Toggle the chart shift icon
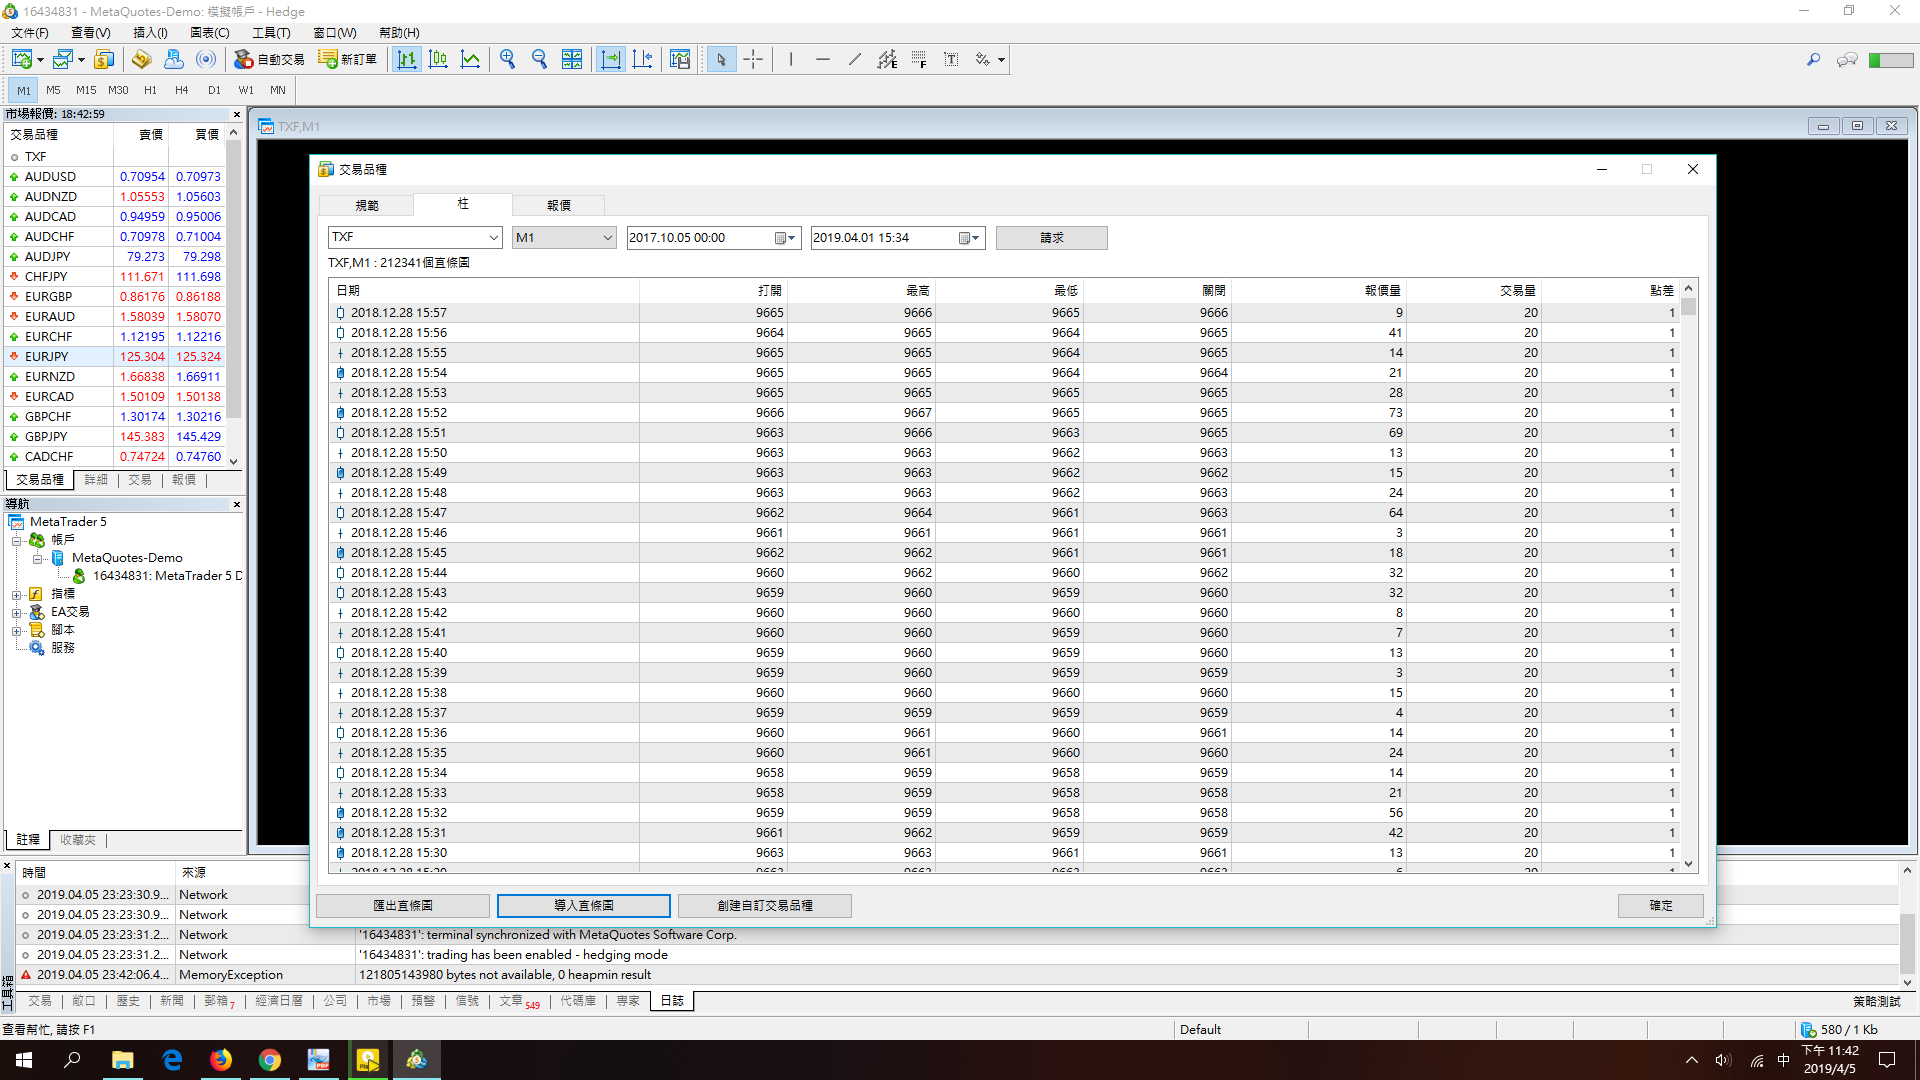The width and height of the screenshot is (1920, 1080). [x=642, y=59]
